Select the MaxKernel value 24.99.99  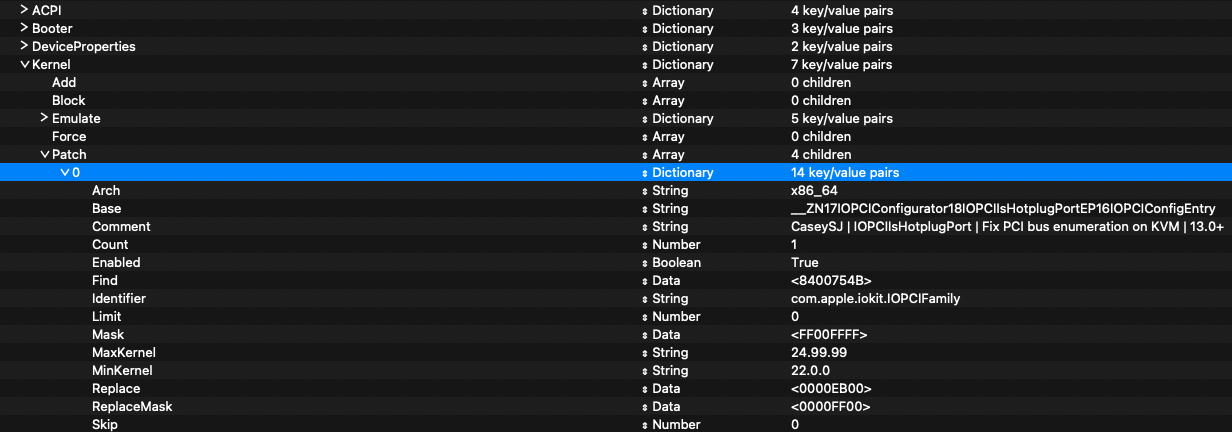point(817,352)
